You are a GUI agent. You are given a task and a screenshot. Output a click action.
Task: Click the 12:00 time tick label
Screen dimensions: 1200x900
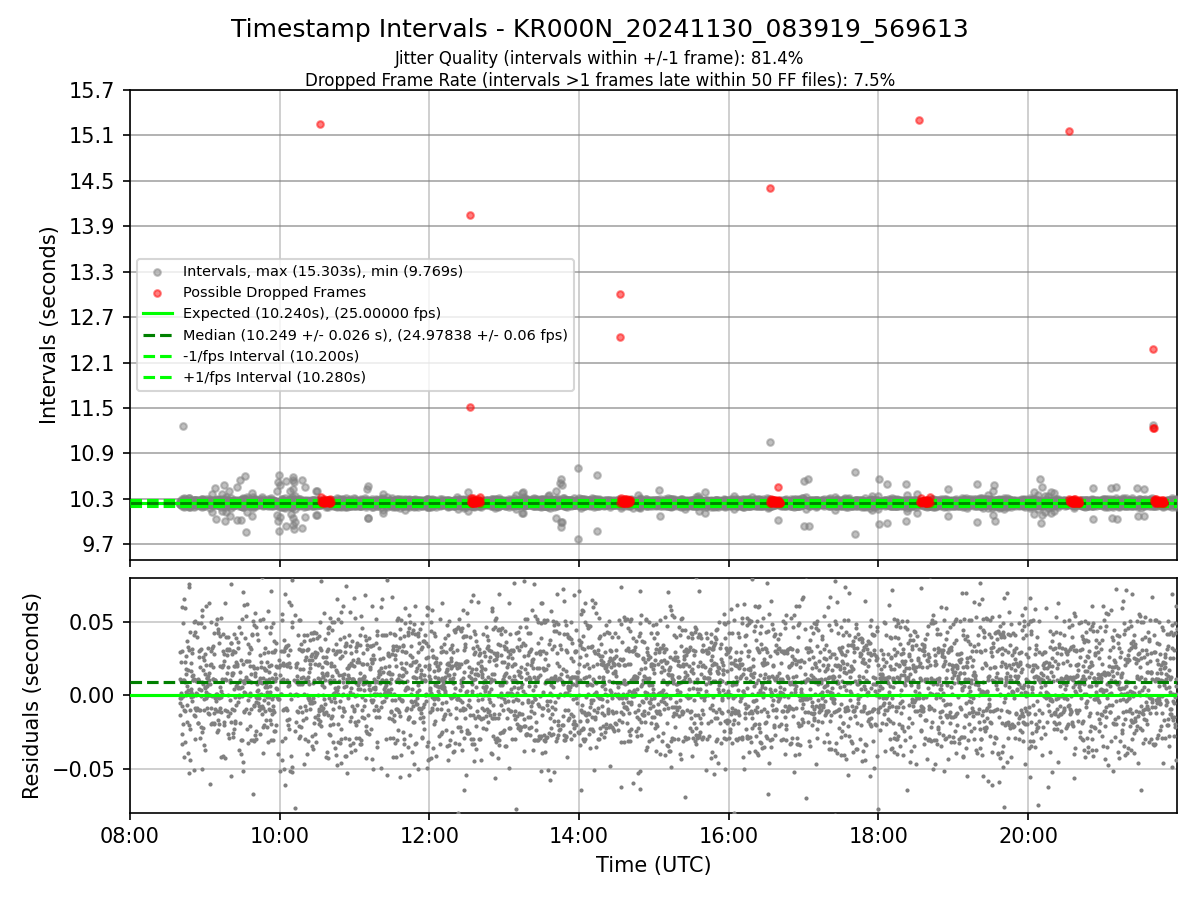[x=429, y=834]
